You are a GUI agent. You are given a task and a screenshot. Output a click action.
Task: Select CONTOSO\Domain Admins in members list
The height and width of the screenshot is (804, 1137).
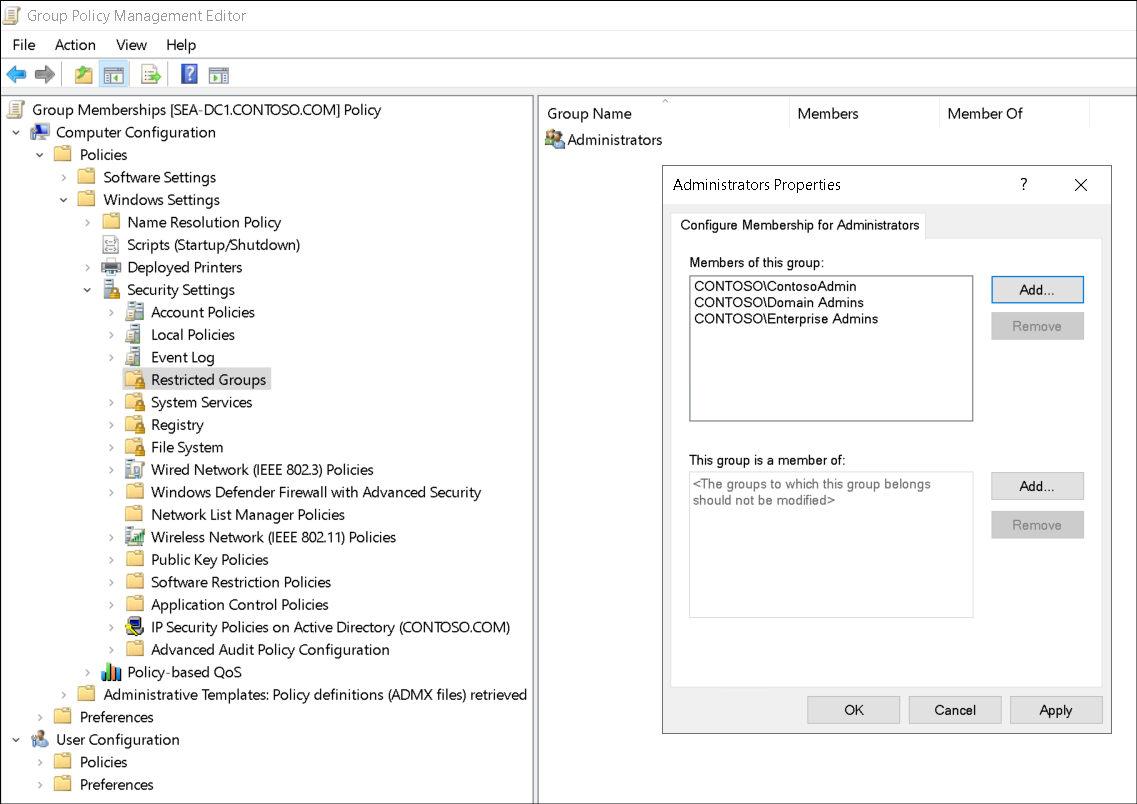point(779,302)
